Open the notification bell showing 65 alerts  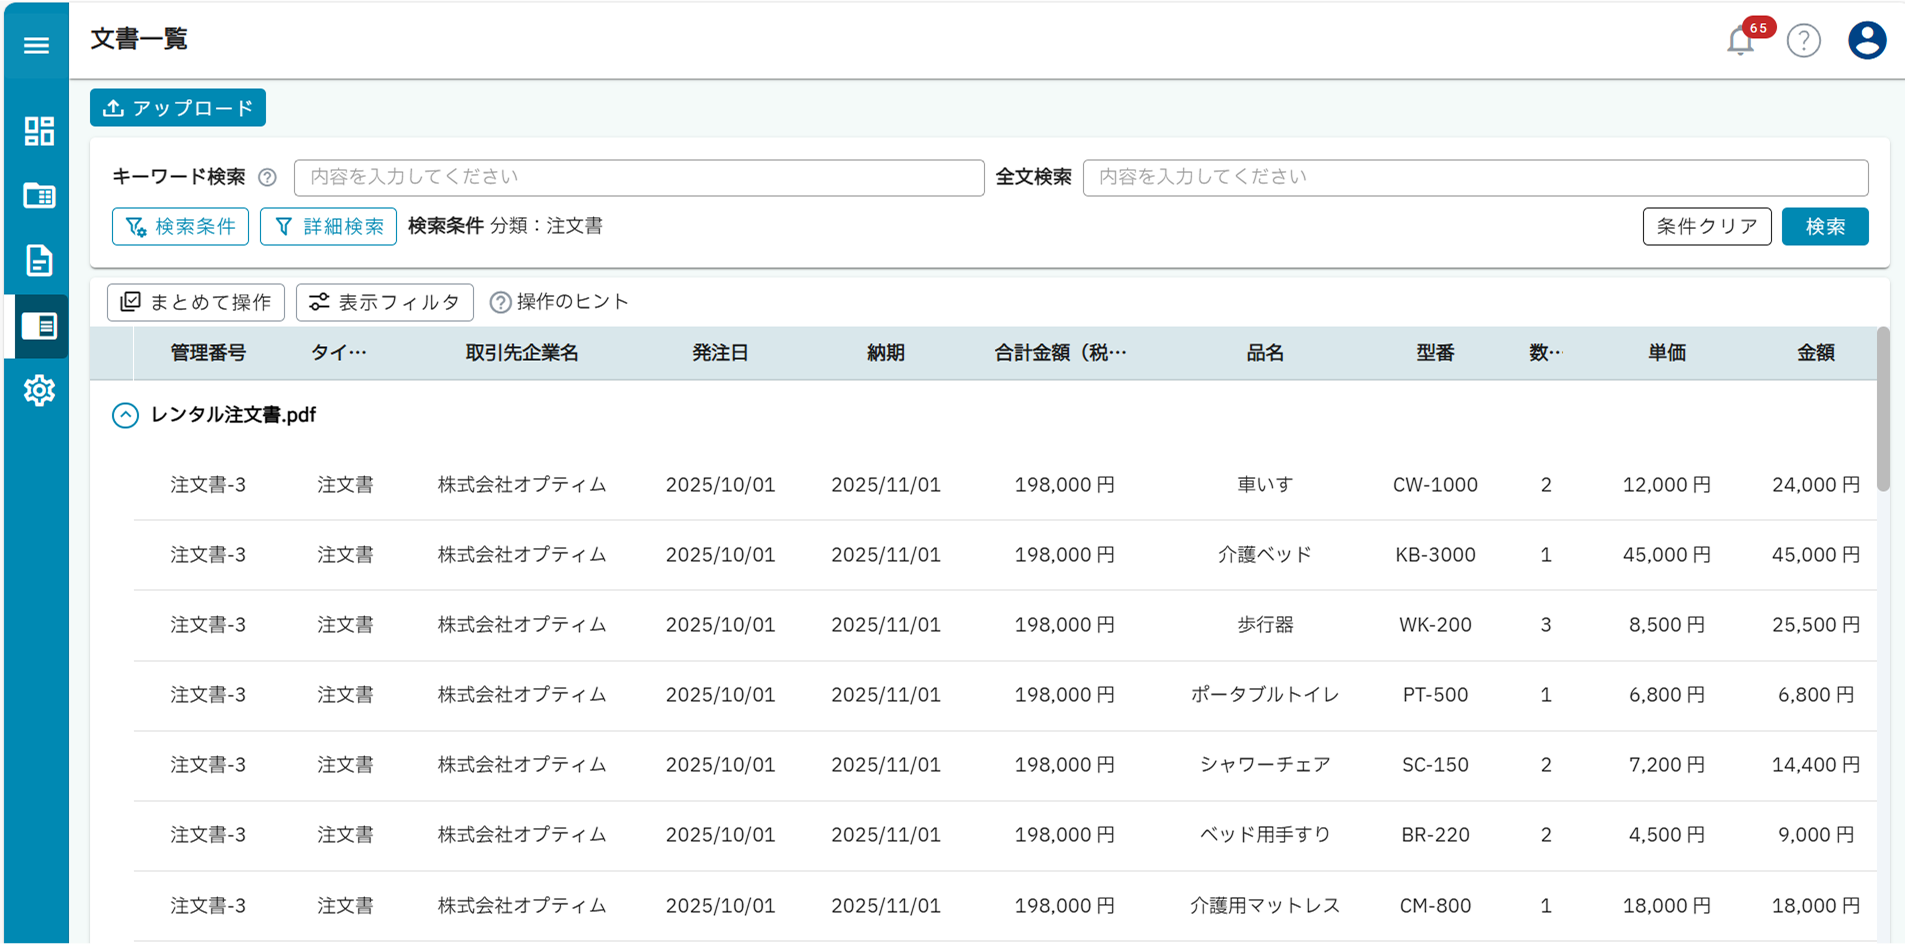coord(1740,42)
